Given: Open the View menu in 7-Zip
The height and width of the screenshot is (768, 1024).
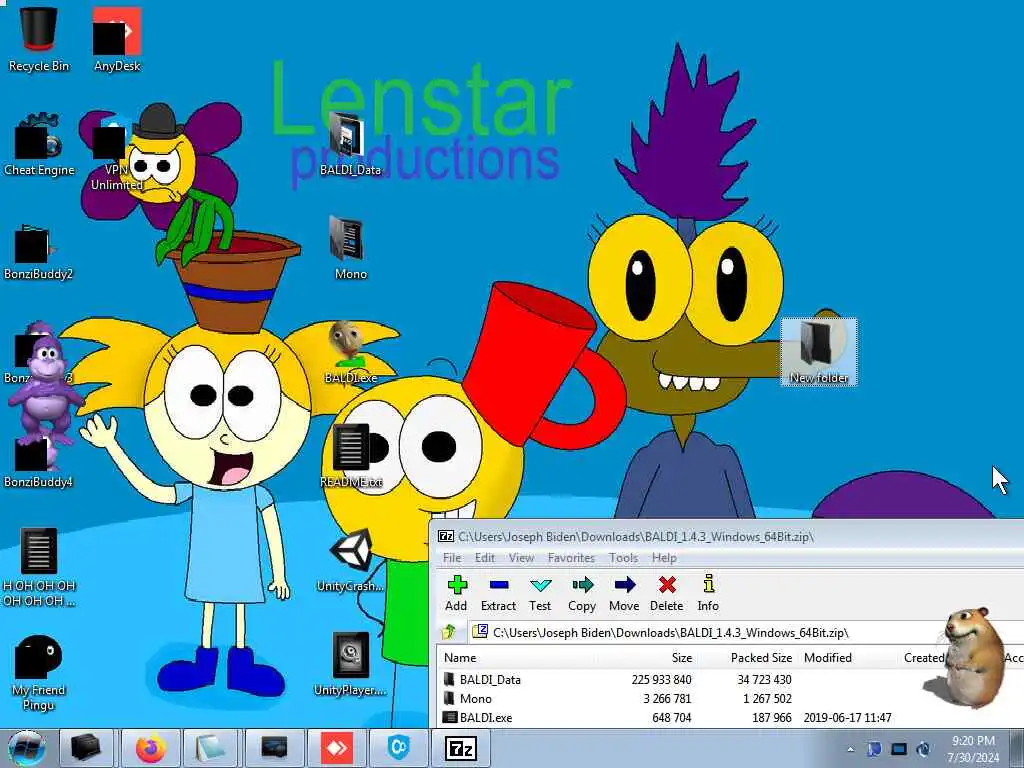Looking at the screenshot, I should tap(521, 558).
